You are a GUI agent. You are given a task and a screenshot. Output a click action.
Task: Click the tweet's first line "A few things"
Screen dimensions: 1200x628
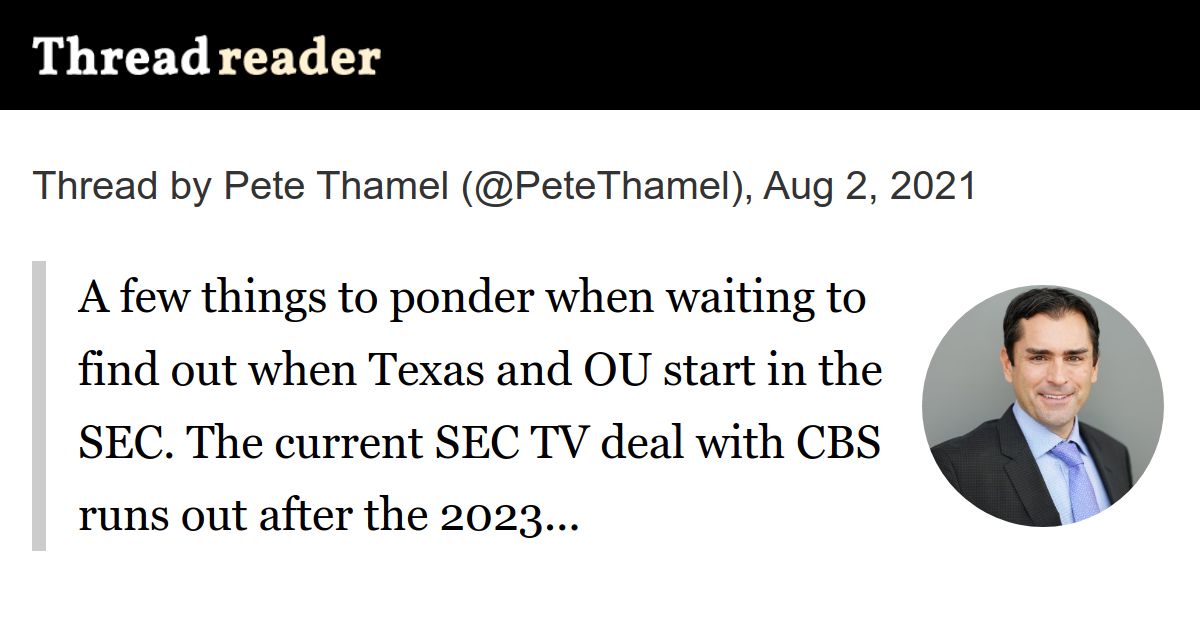click(190, 297)
